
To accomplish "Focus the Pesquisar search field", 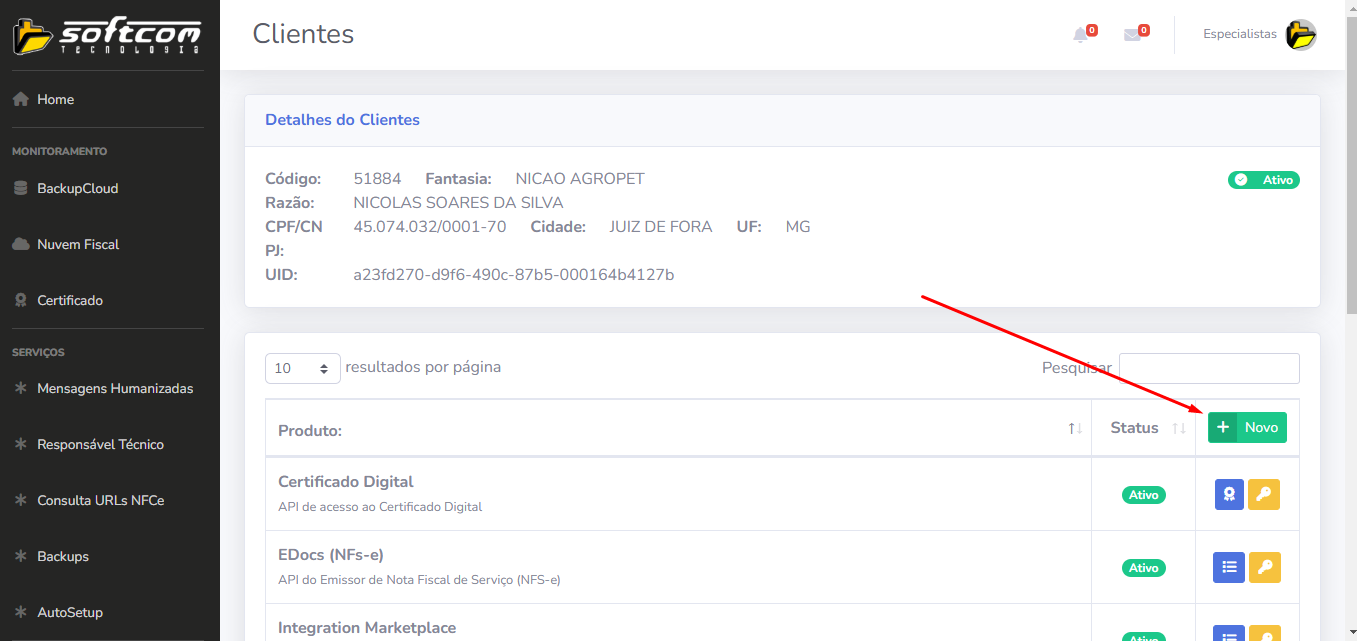I will (1208, 368).
